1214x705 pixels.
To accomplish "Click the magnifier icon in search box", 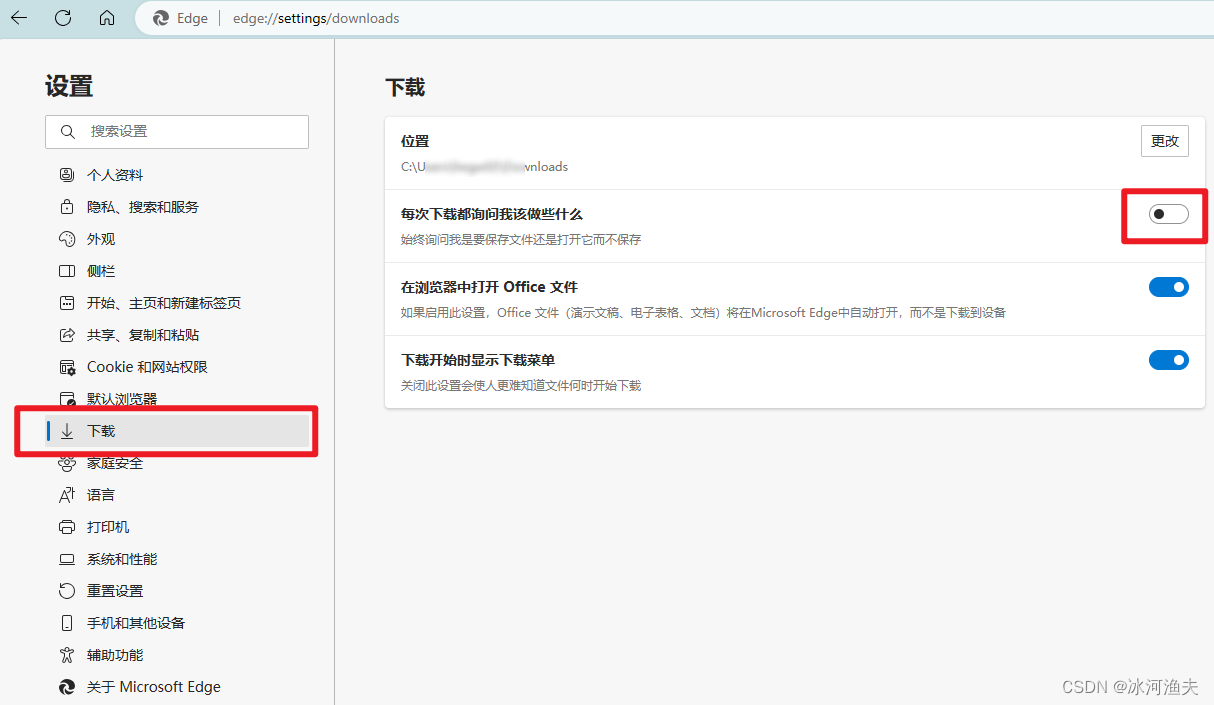I will (x=68, y=132).
